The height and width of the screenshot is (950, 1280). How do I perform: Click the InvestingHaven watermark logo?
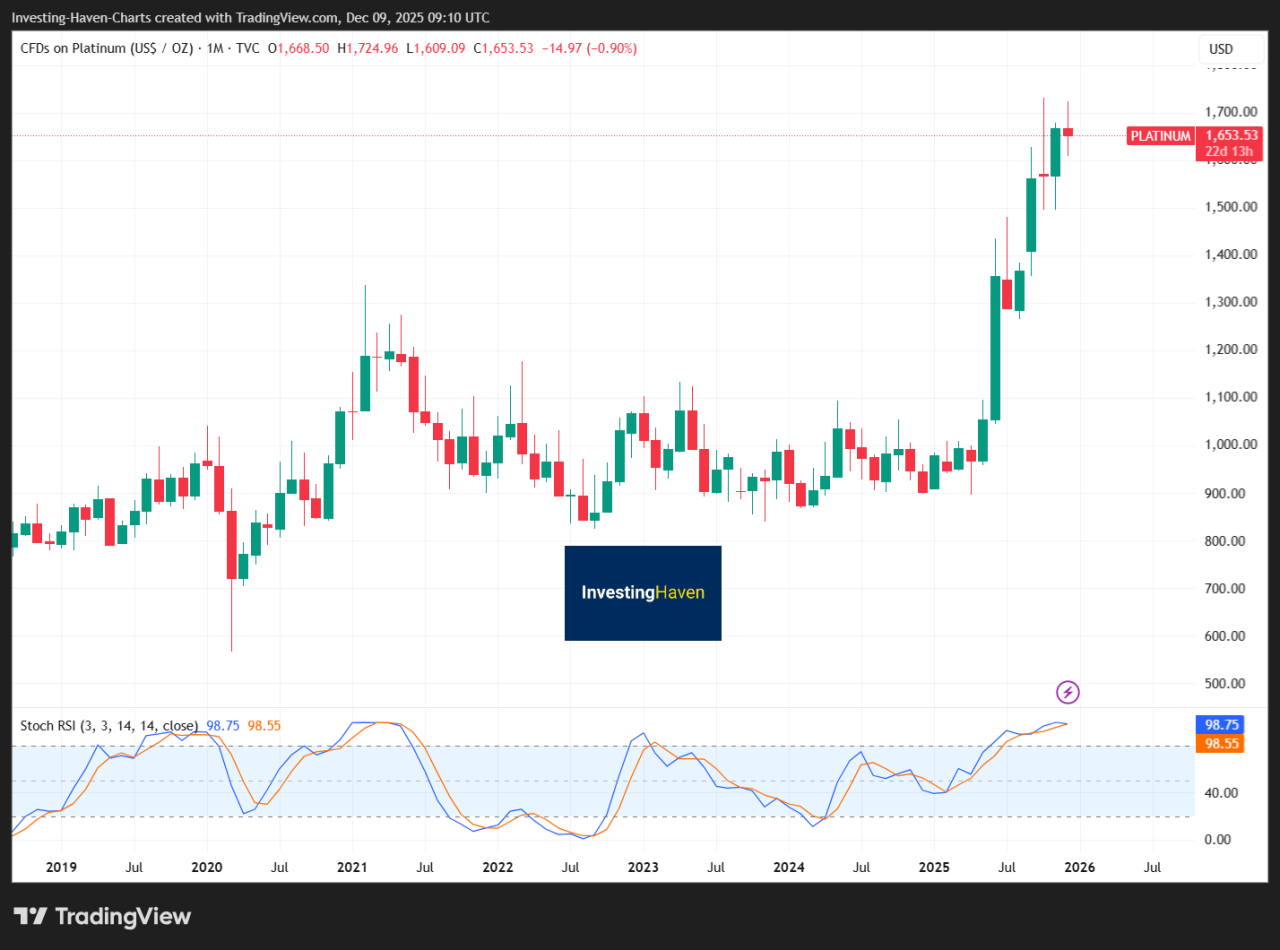coord(643,593)
